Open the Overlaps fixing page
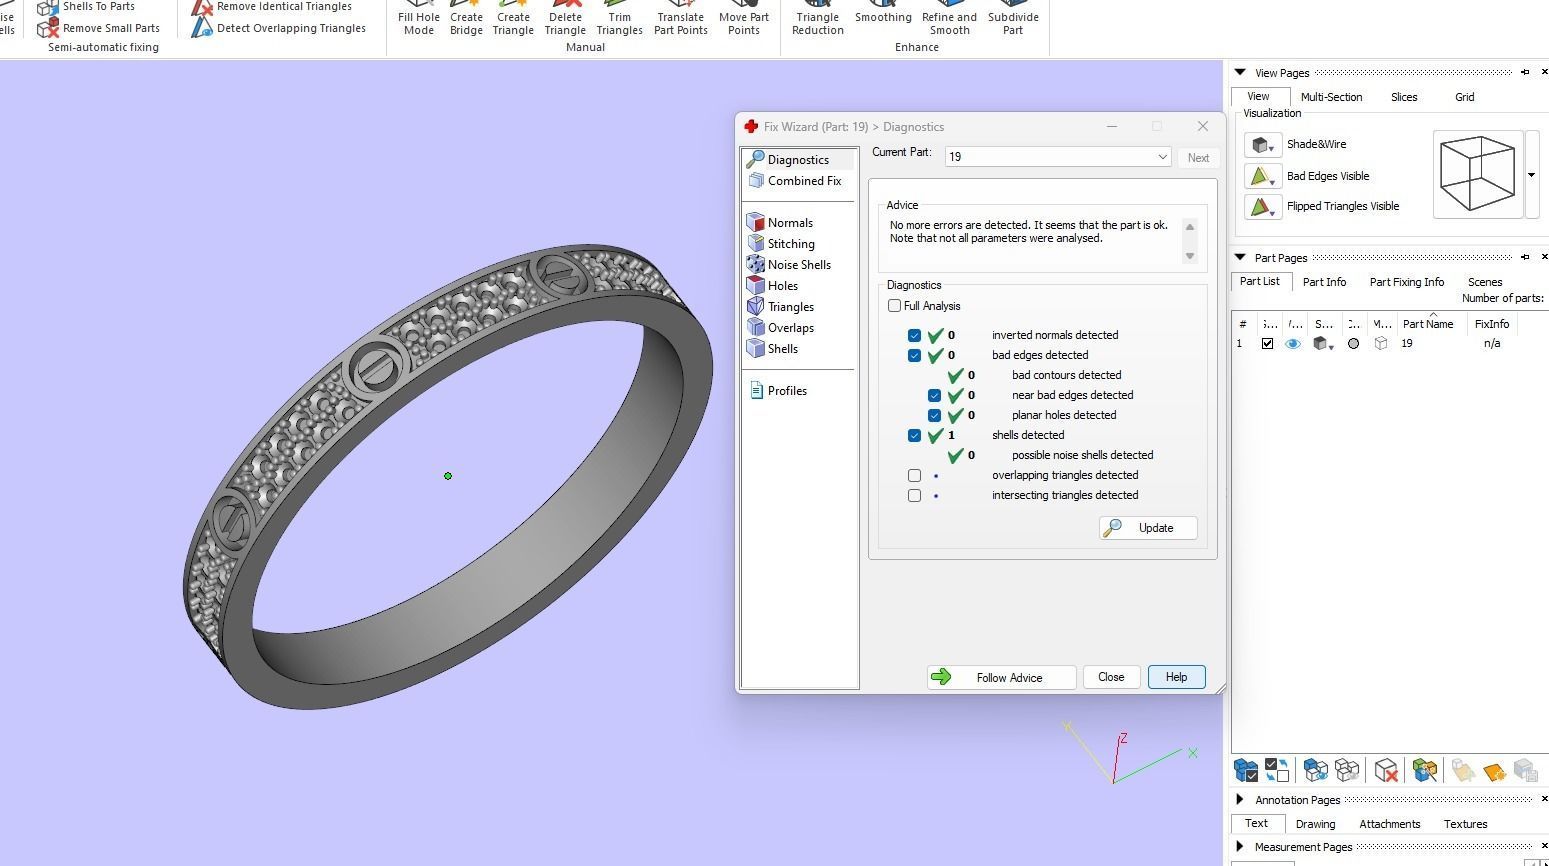This screenshot has height=866, width=1549. [x=780, y=328]
